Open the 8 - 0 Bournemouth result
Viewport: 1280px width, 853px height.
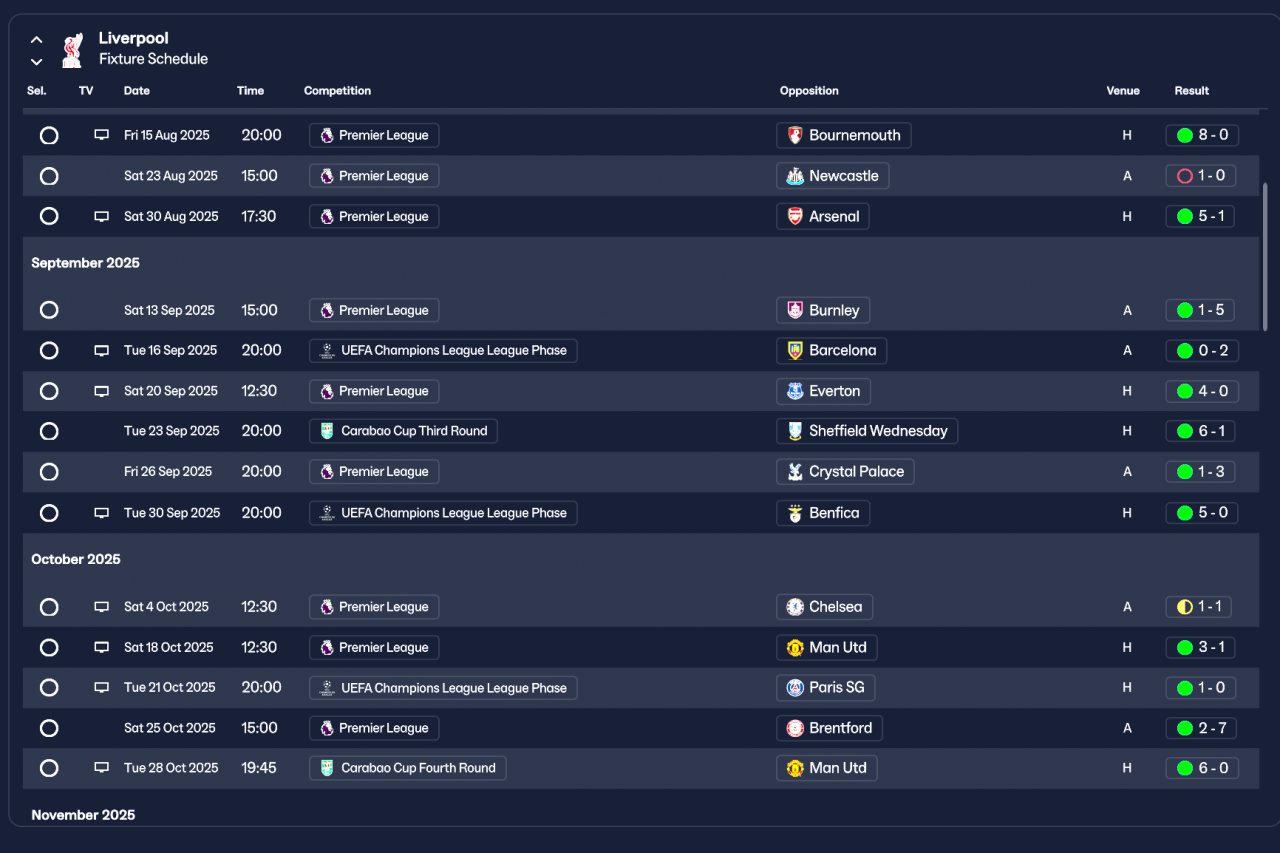(1202, 135)
